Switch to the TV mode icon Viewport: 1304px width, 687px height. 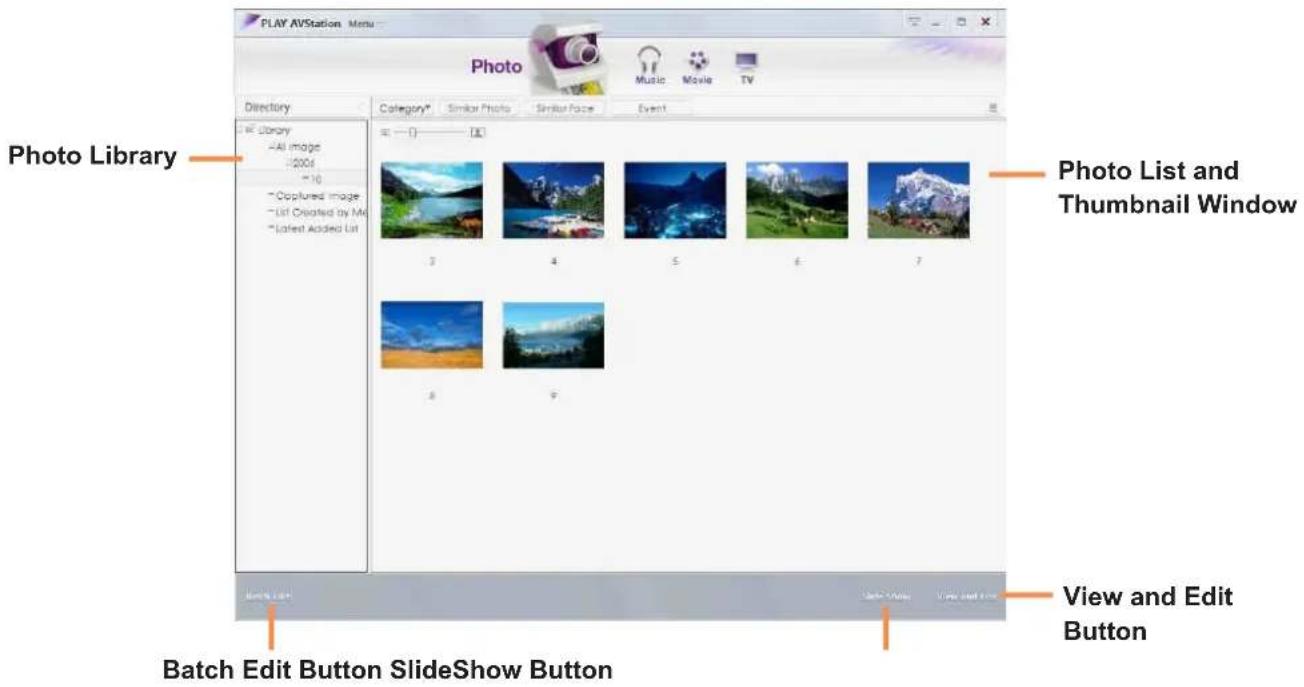(746, 66)
